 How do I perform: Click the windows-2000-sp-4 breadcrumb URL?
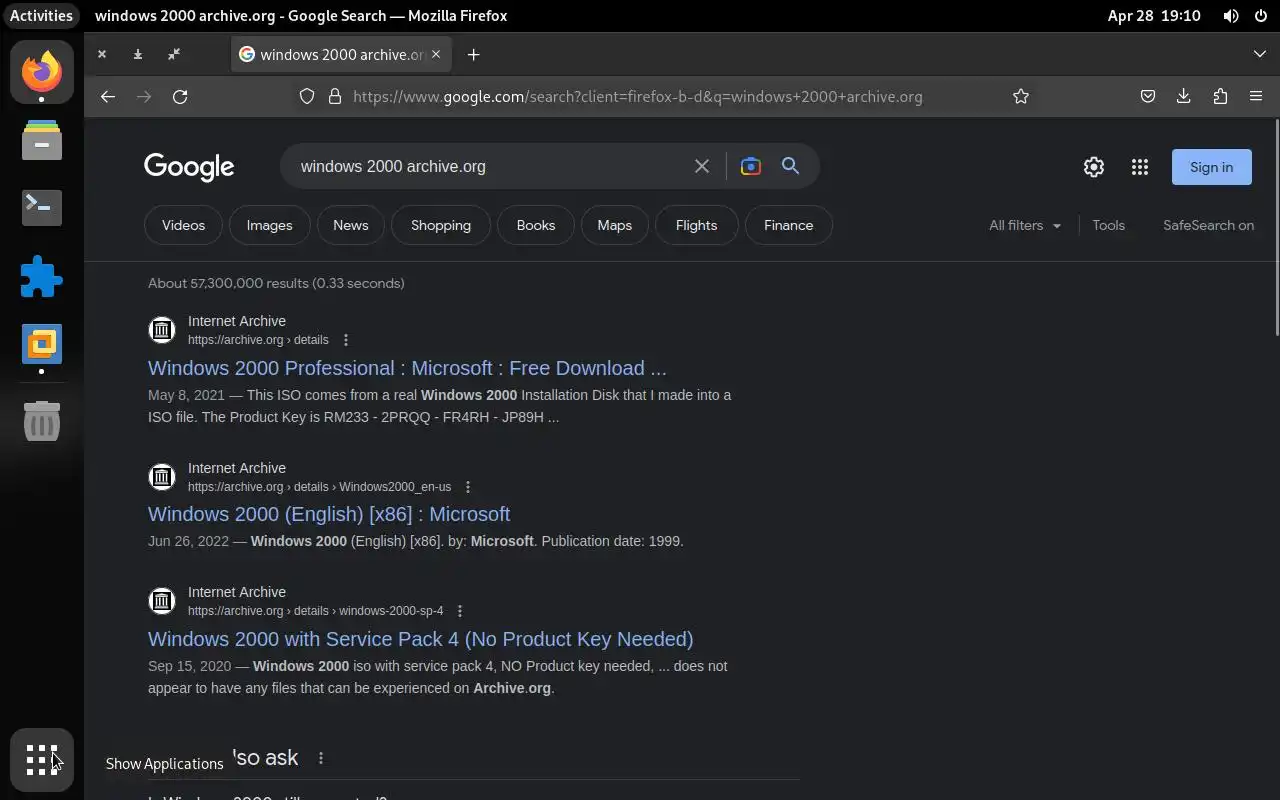pos(315,611)
